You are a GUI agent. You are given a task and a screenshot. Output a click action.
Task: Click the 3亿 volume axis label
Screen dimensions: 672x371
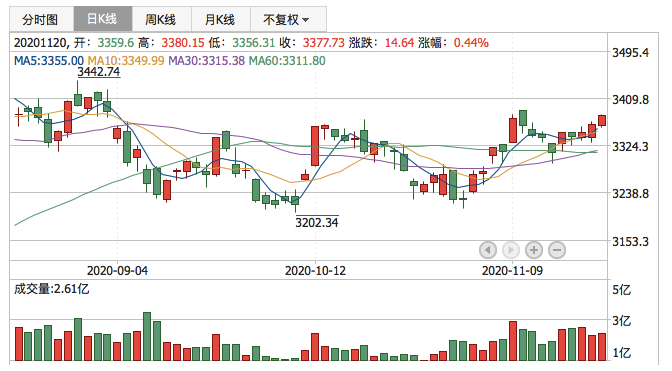621,321
